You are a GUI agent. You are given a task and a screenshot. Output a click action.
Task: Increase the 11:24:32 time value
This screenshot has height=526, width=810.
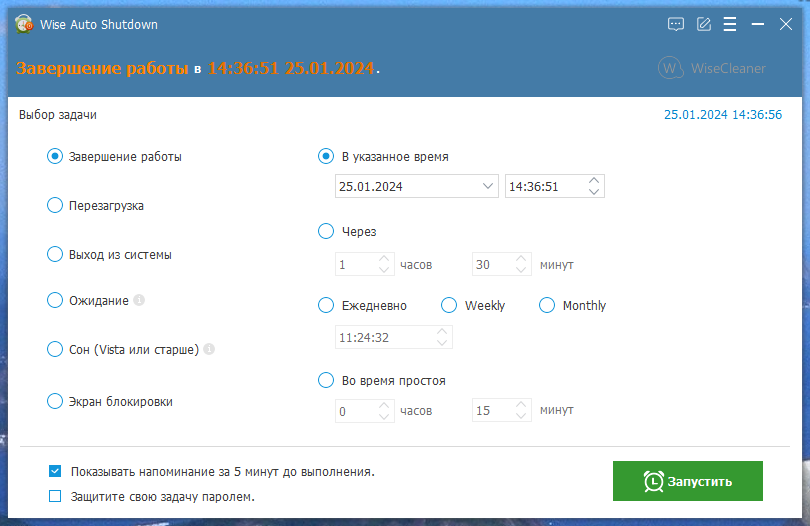pyautogui.click(x=442, y=332)
